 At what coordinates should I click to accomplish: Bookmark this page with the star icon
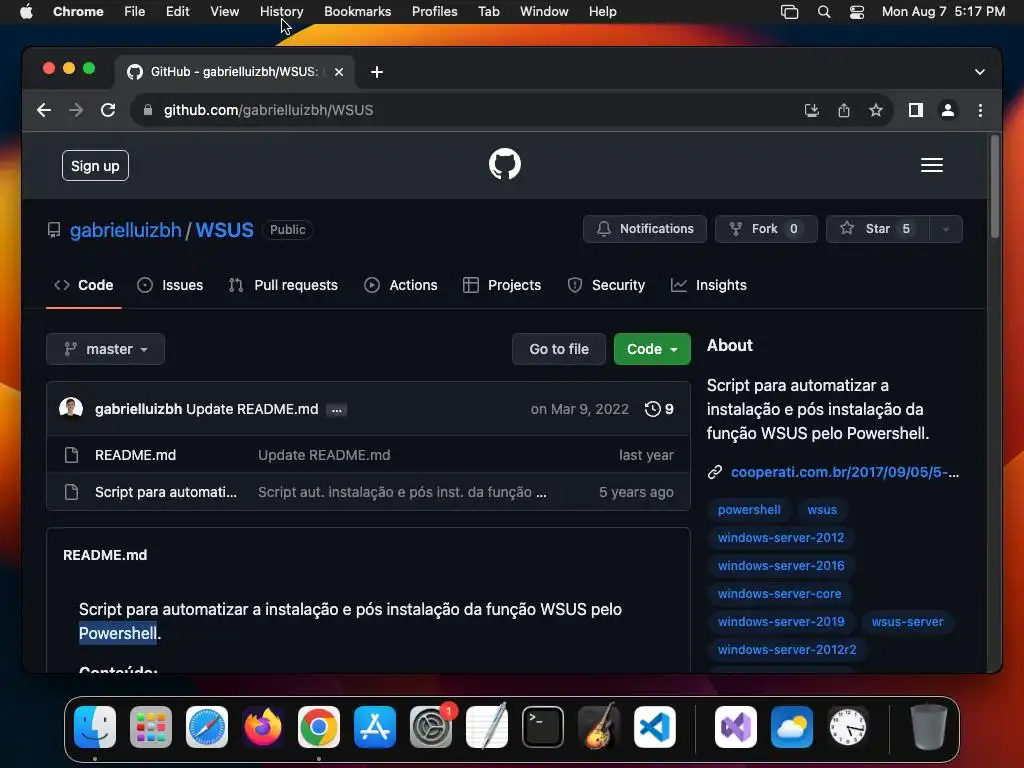(876, 110)
